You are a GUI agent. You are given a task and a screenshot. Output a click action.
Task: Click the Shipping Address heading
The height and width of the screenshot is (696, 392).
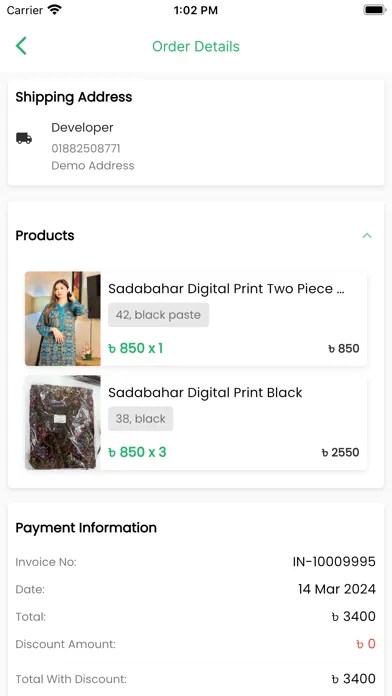click(x=74, y=97)
